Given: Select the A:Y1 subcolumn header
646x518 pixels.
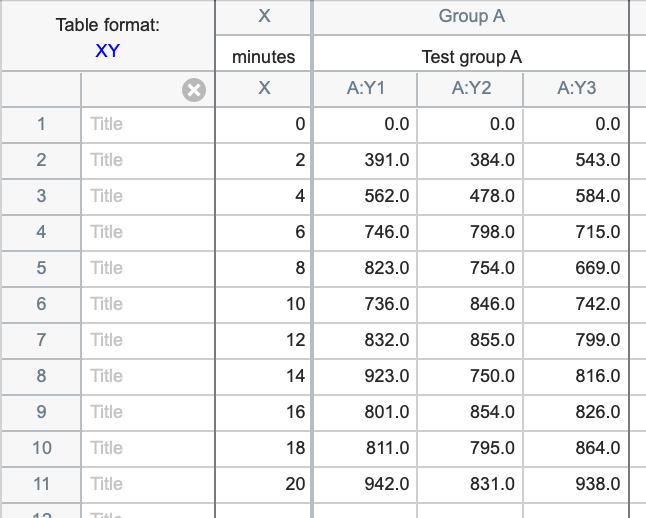Looking at the screenshot, I should (x=366, y=89).
